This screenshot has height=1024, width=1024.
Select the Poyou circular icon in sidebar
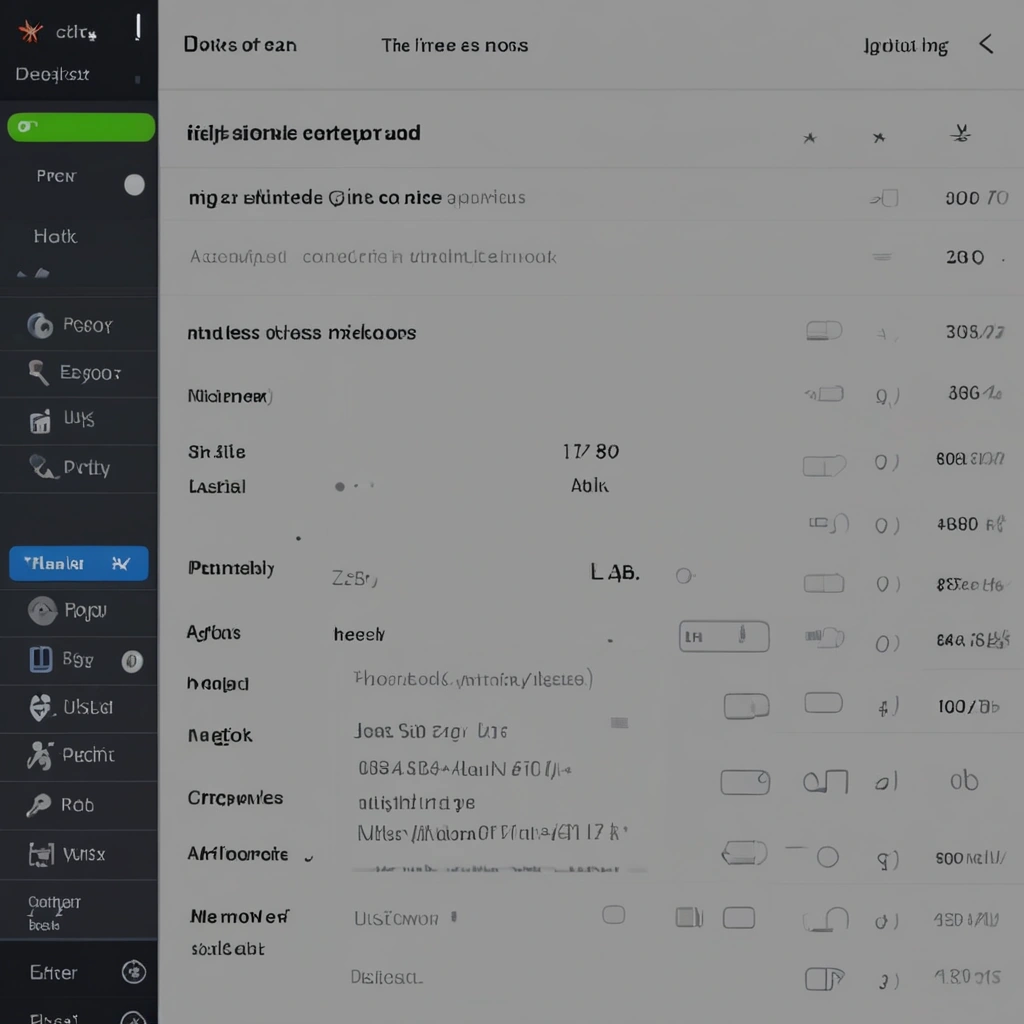[42, 611]
